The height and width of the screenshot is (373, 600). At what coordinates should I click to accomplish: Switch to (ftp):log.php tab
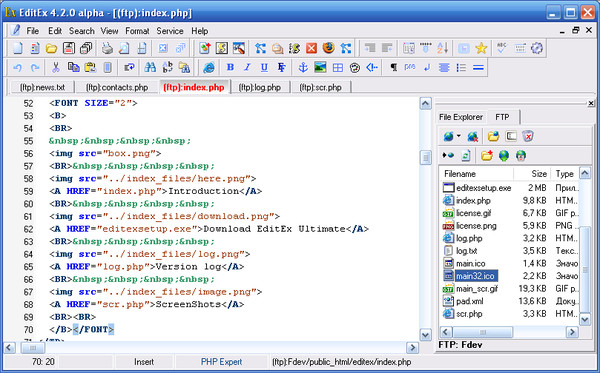(260, 87)
